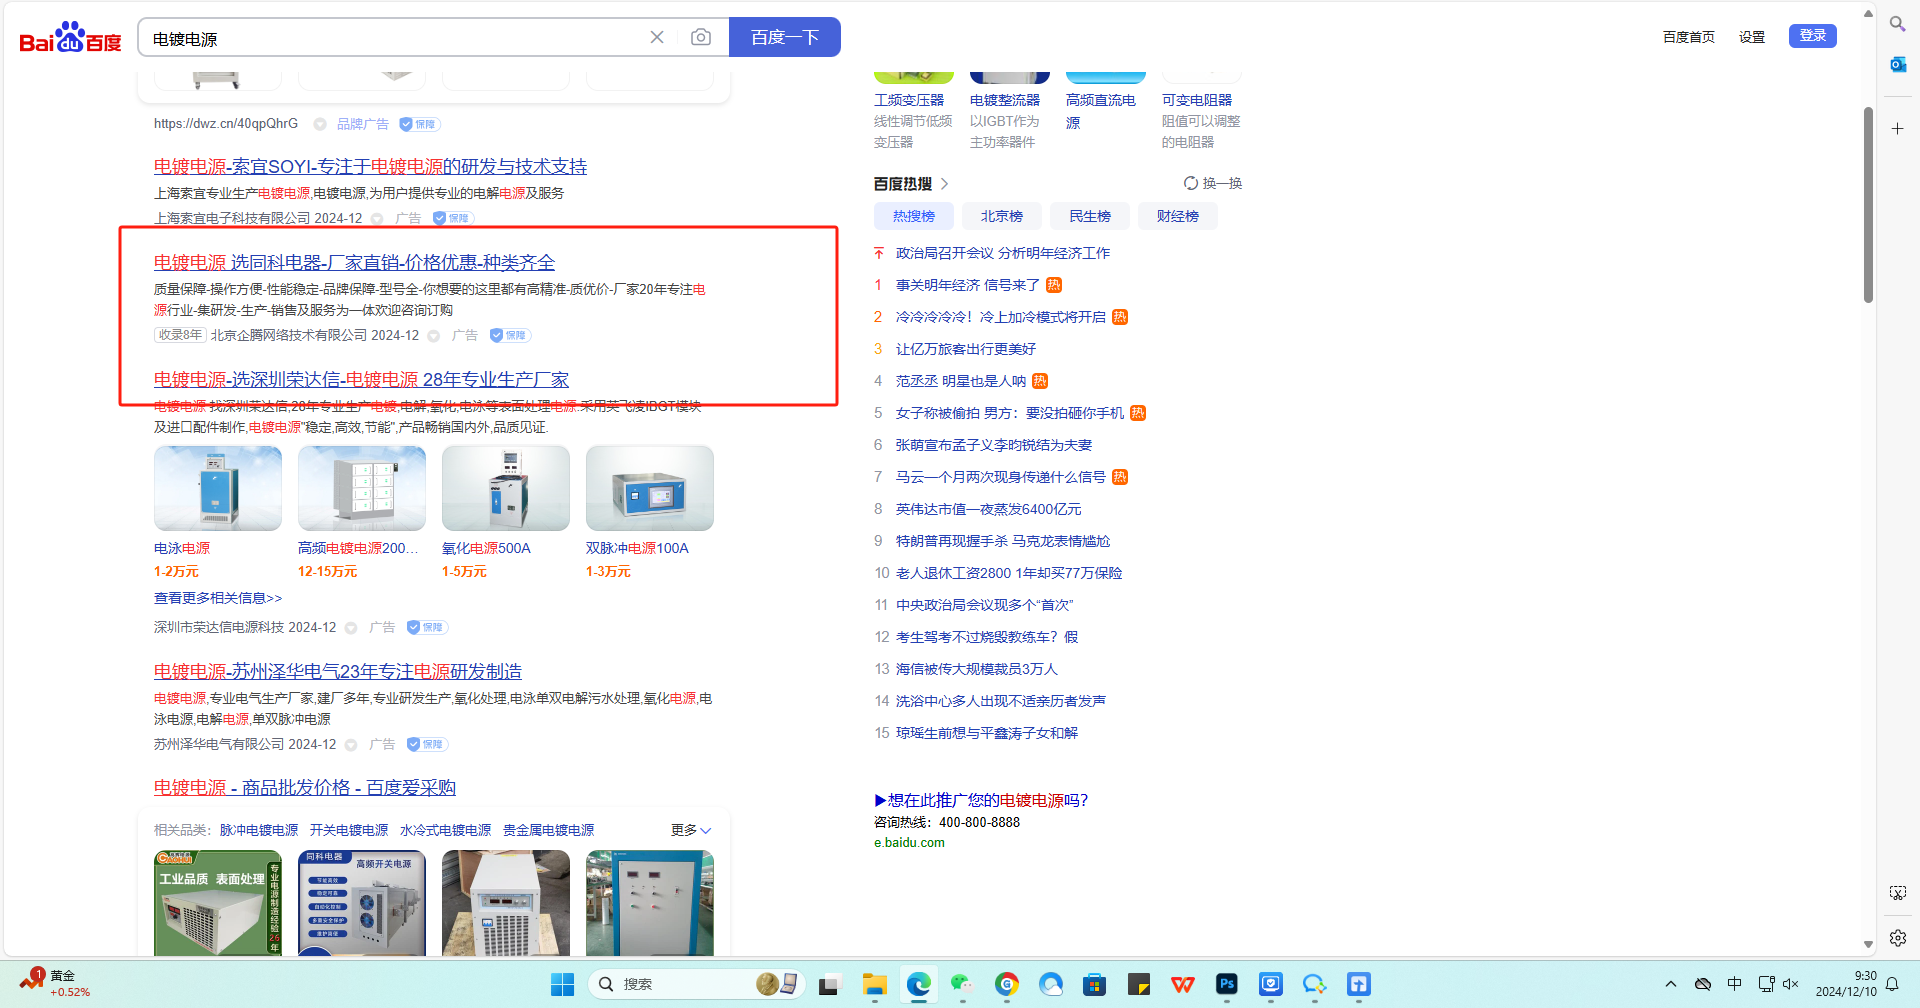Open the e.baidu.com promotion link
1920x1008 pixels.
909,842
